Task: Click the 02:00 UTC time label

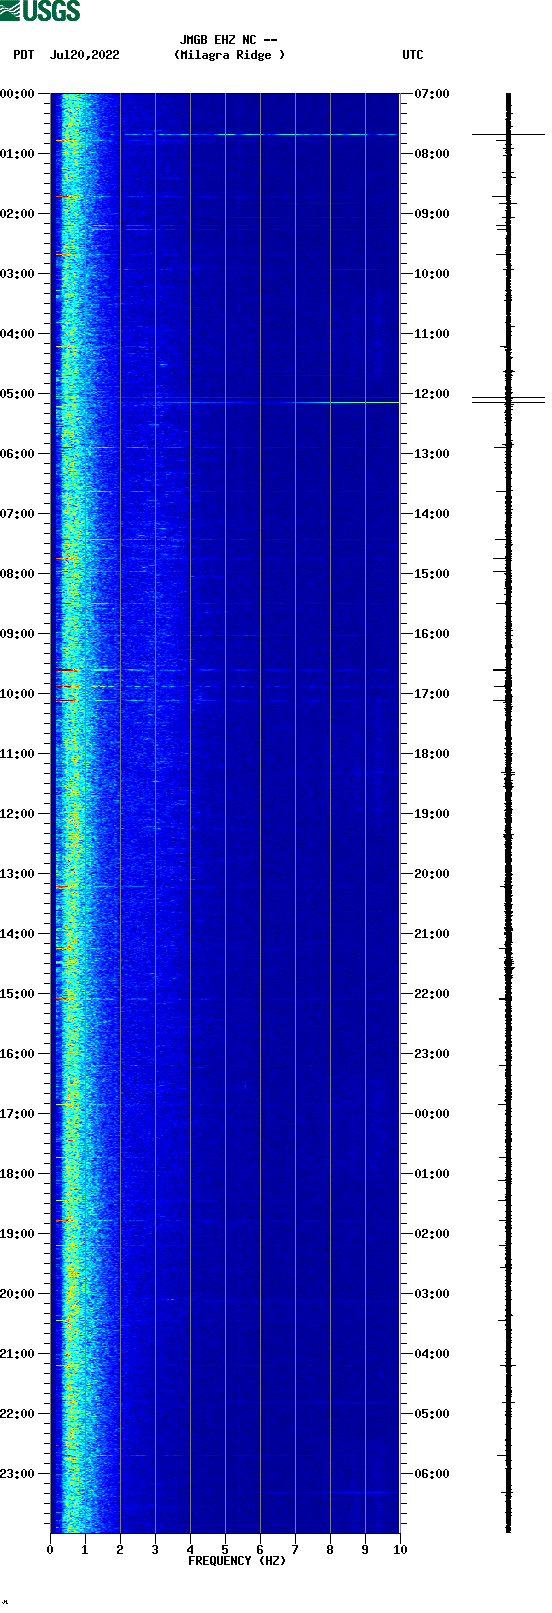Action: coord(432,1234)
